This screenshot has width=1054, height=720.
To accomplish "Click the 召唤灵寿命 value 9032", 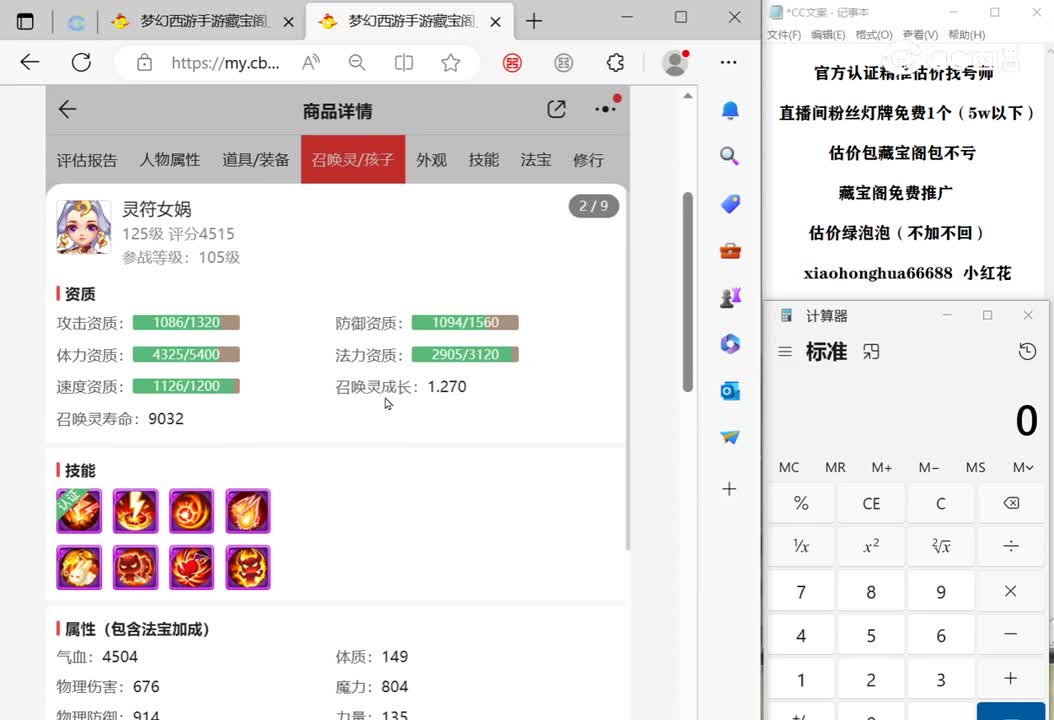I will pyautogui.click(x=165, y=419).
